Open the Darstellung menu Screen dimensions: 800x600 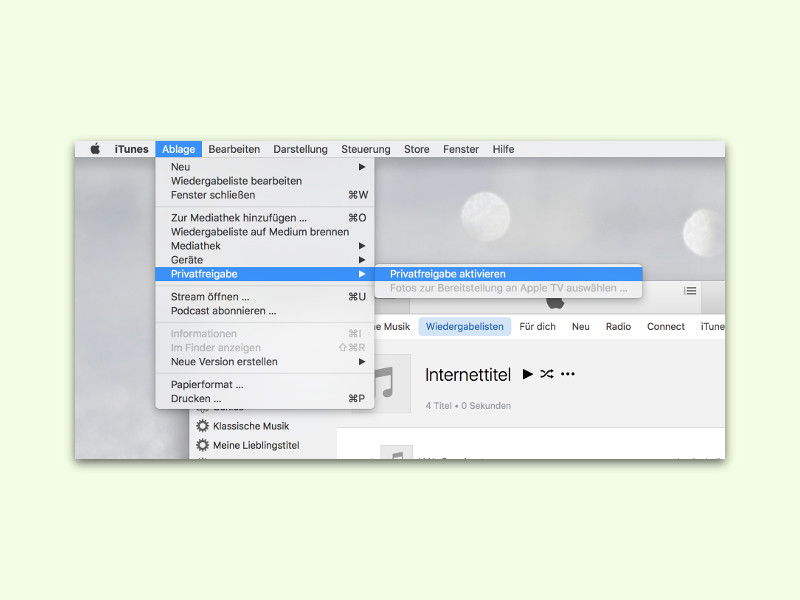coord(300,149)
